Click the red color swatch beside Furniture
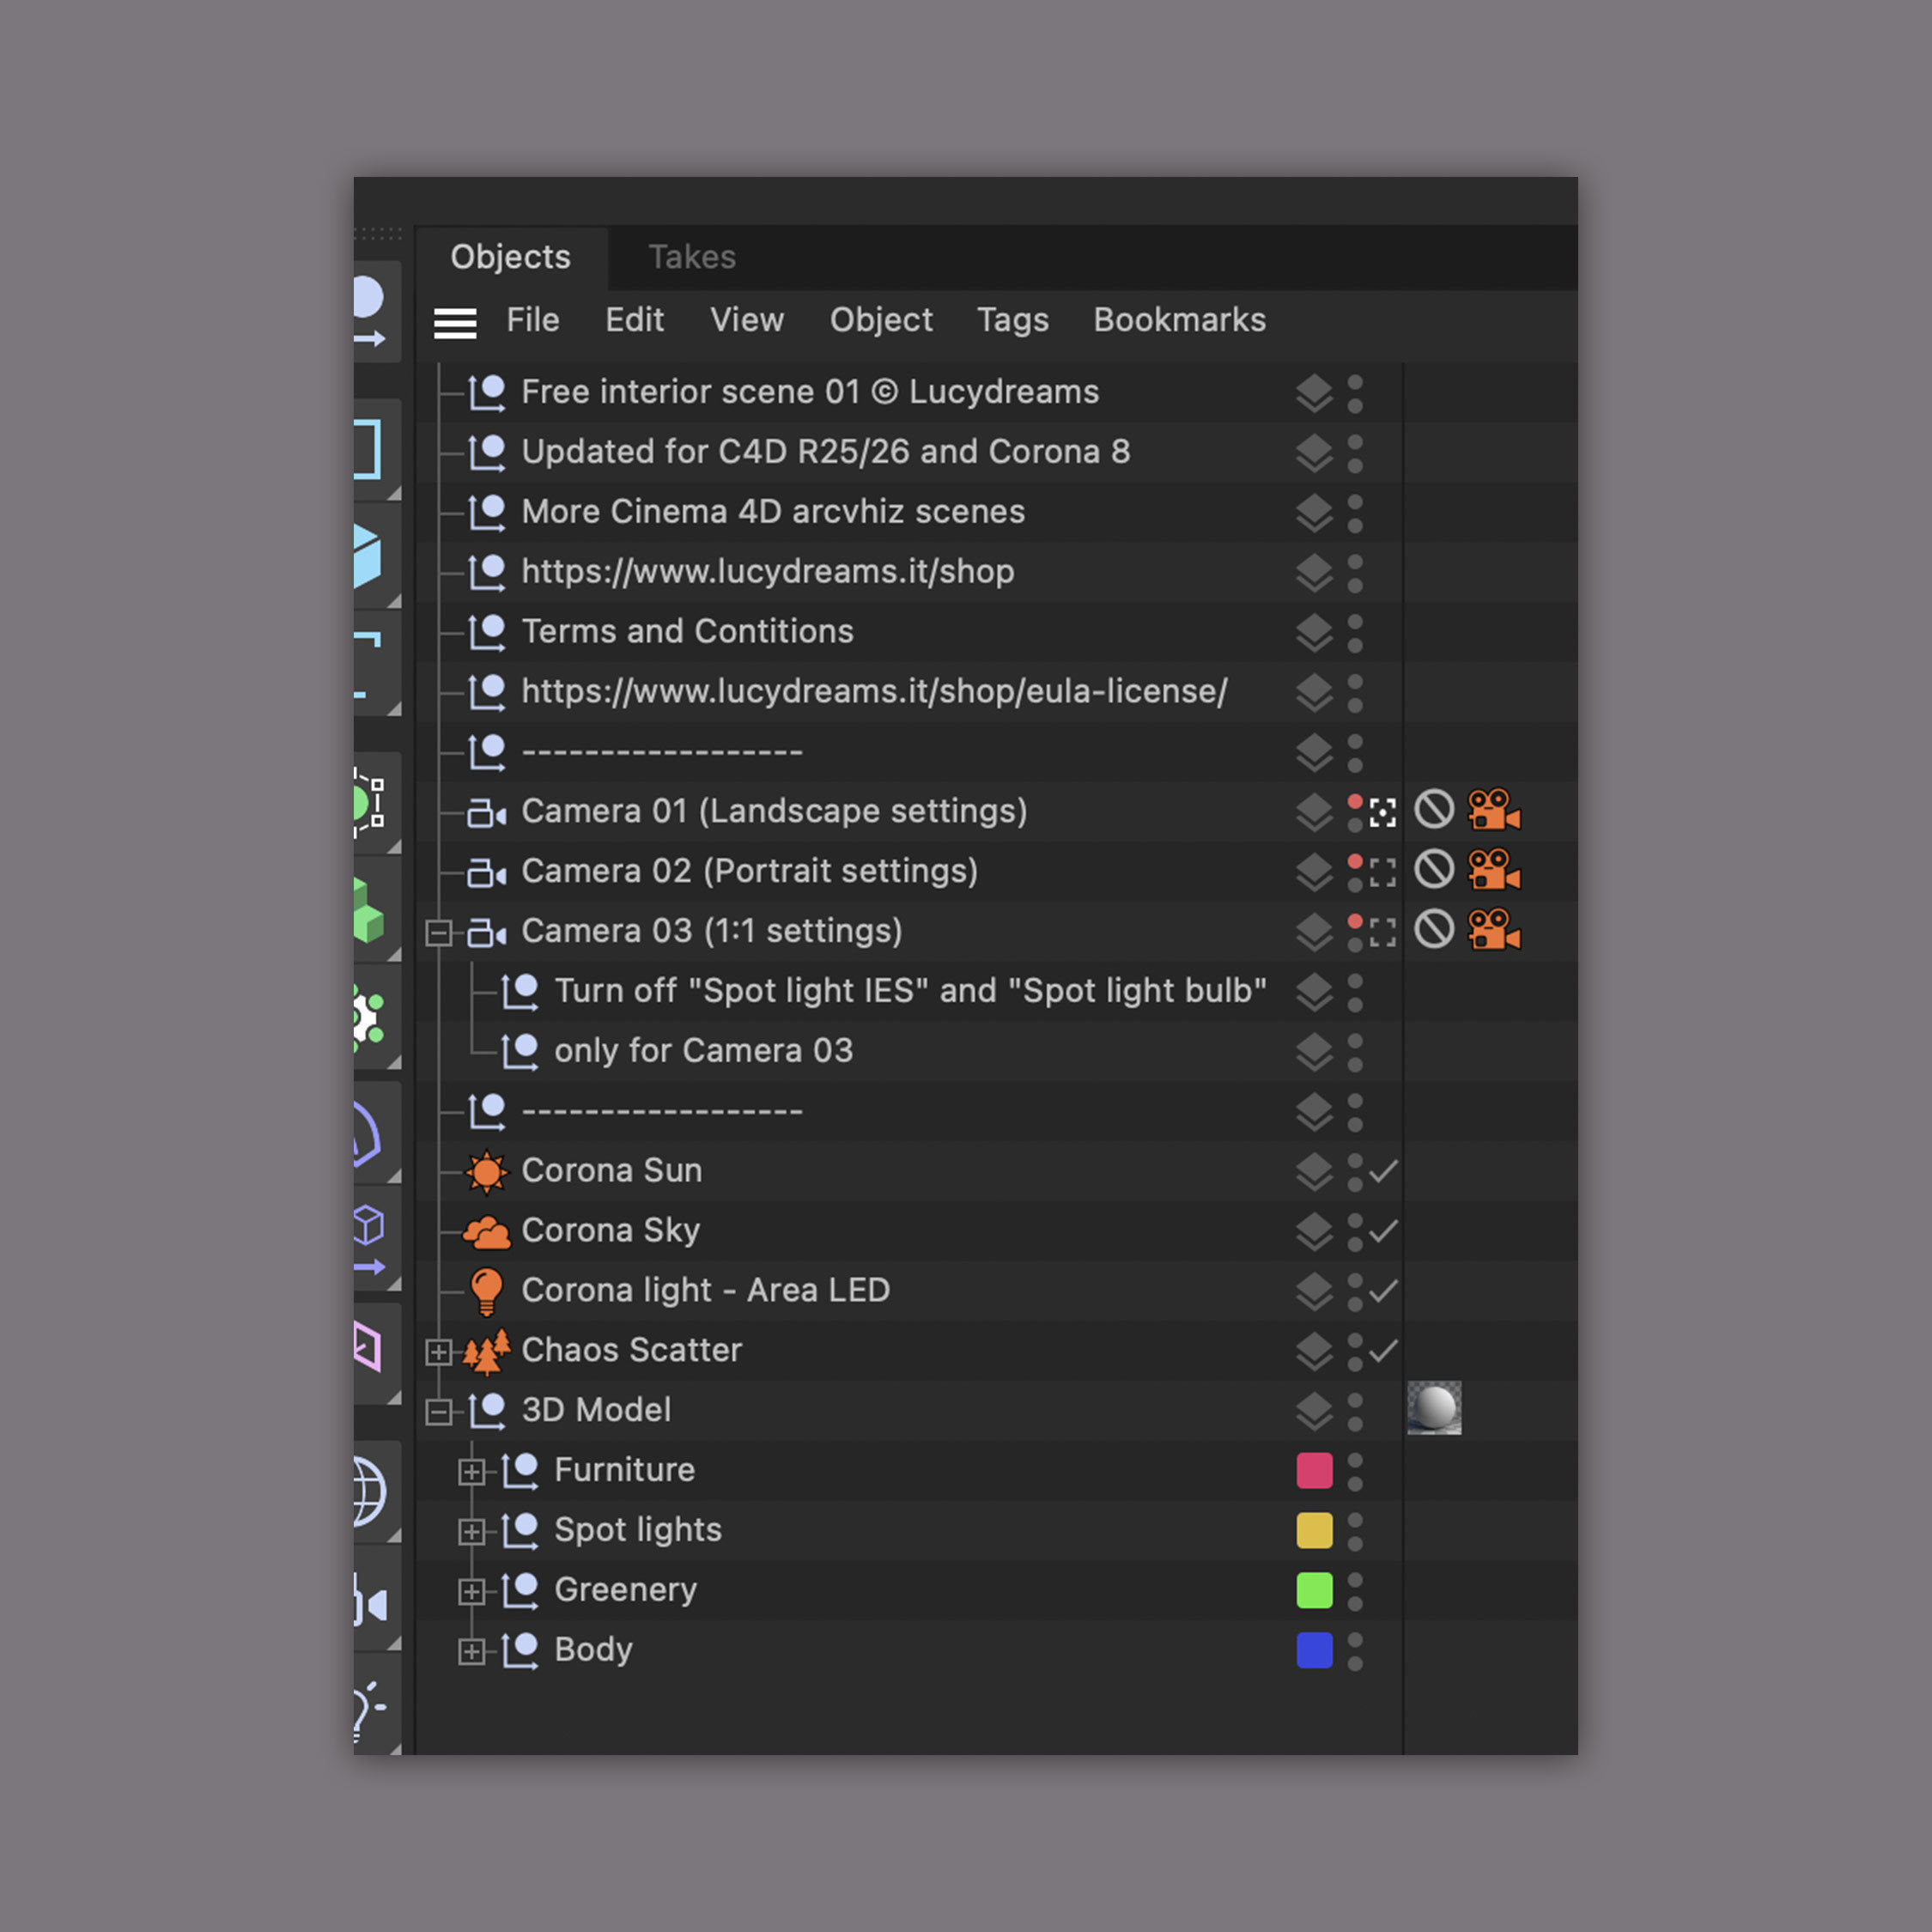Viewport: 1932px width, 1932px height. click(x=1314, y=1471)
